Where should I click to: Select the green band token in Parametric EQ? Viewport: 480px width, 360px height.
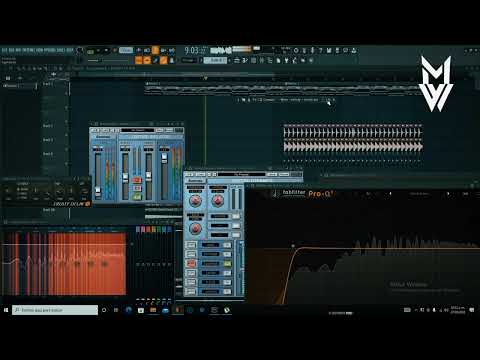[159, 229]
